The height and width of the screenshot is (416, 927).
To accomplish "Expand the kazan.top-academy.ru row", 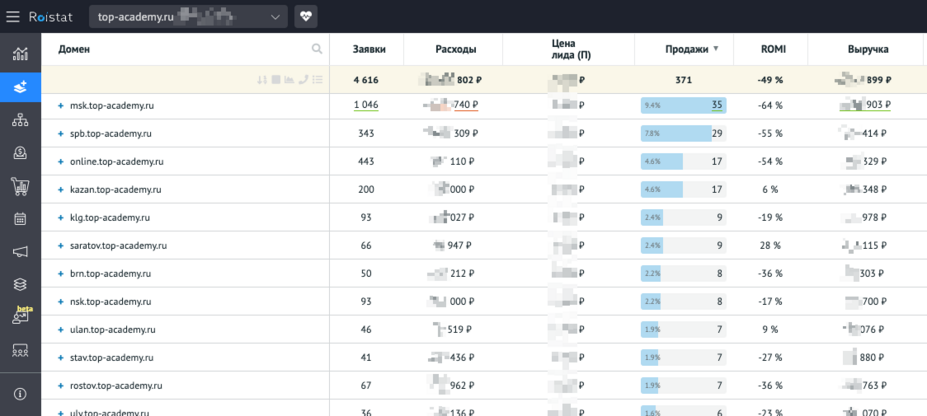I will pyautogui.click(x=61, y=190).
